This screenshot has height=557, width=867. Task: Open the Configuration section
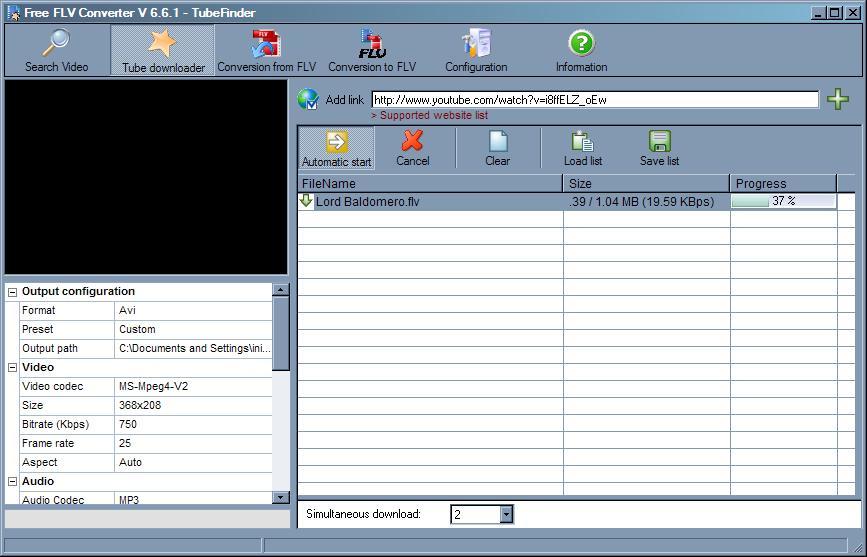click(x=476, y=50)
